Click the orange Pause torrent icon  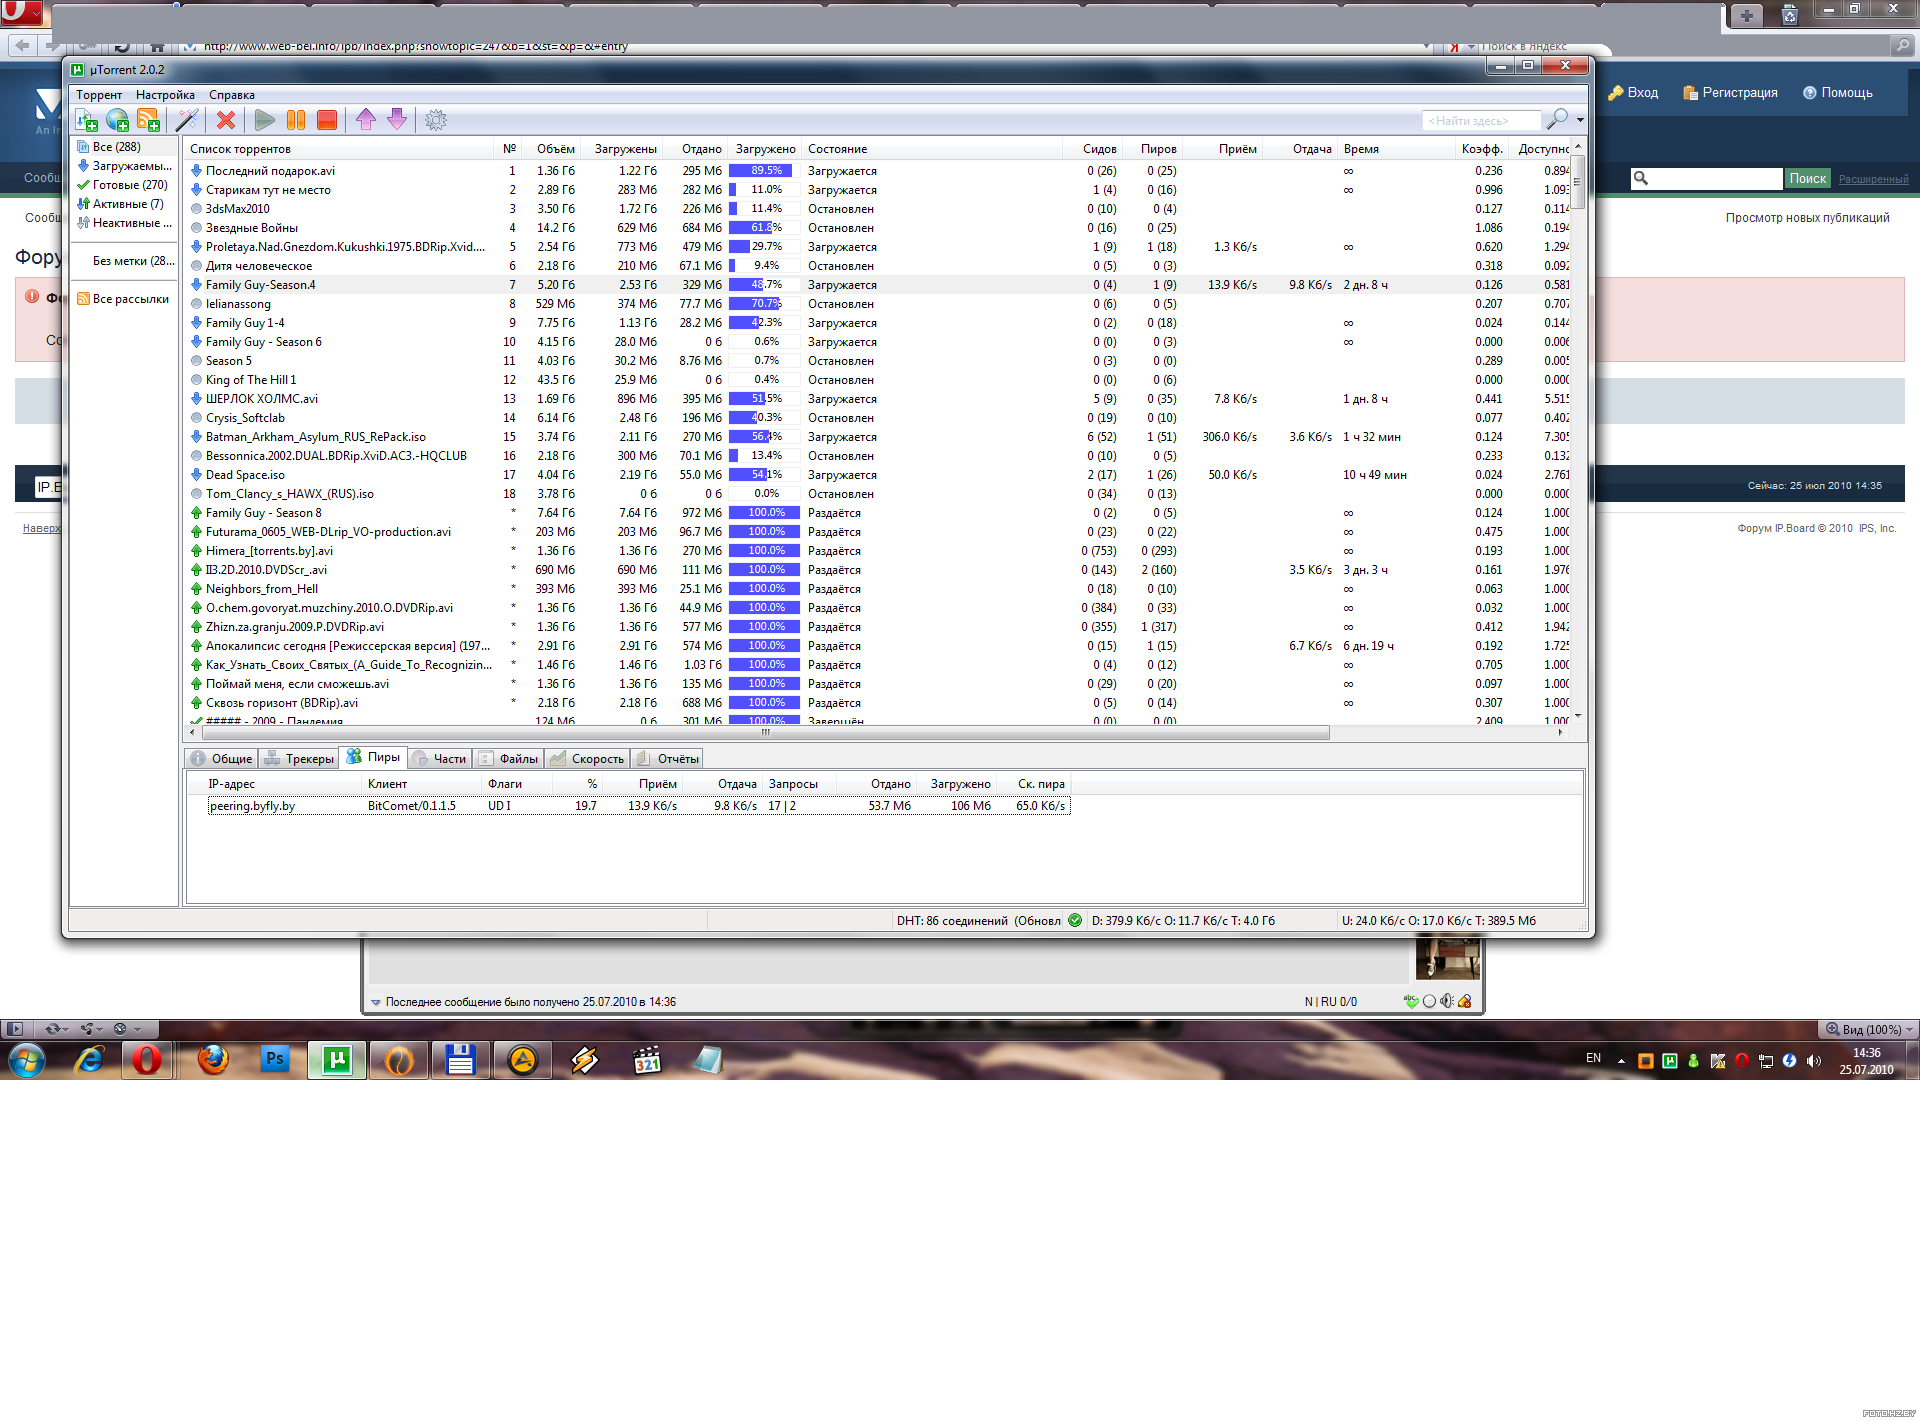pos(296,120)
